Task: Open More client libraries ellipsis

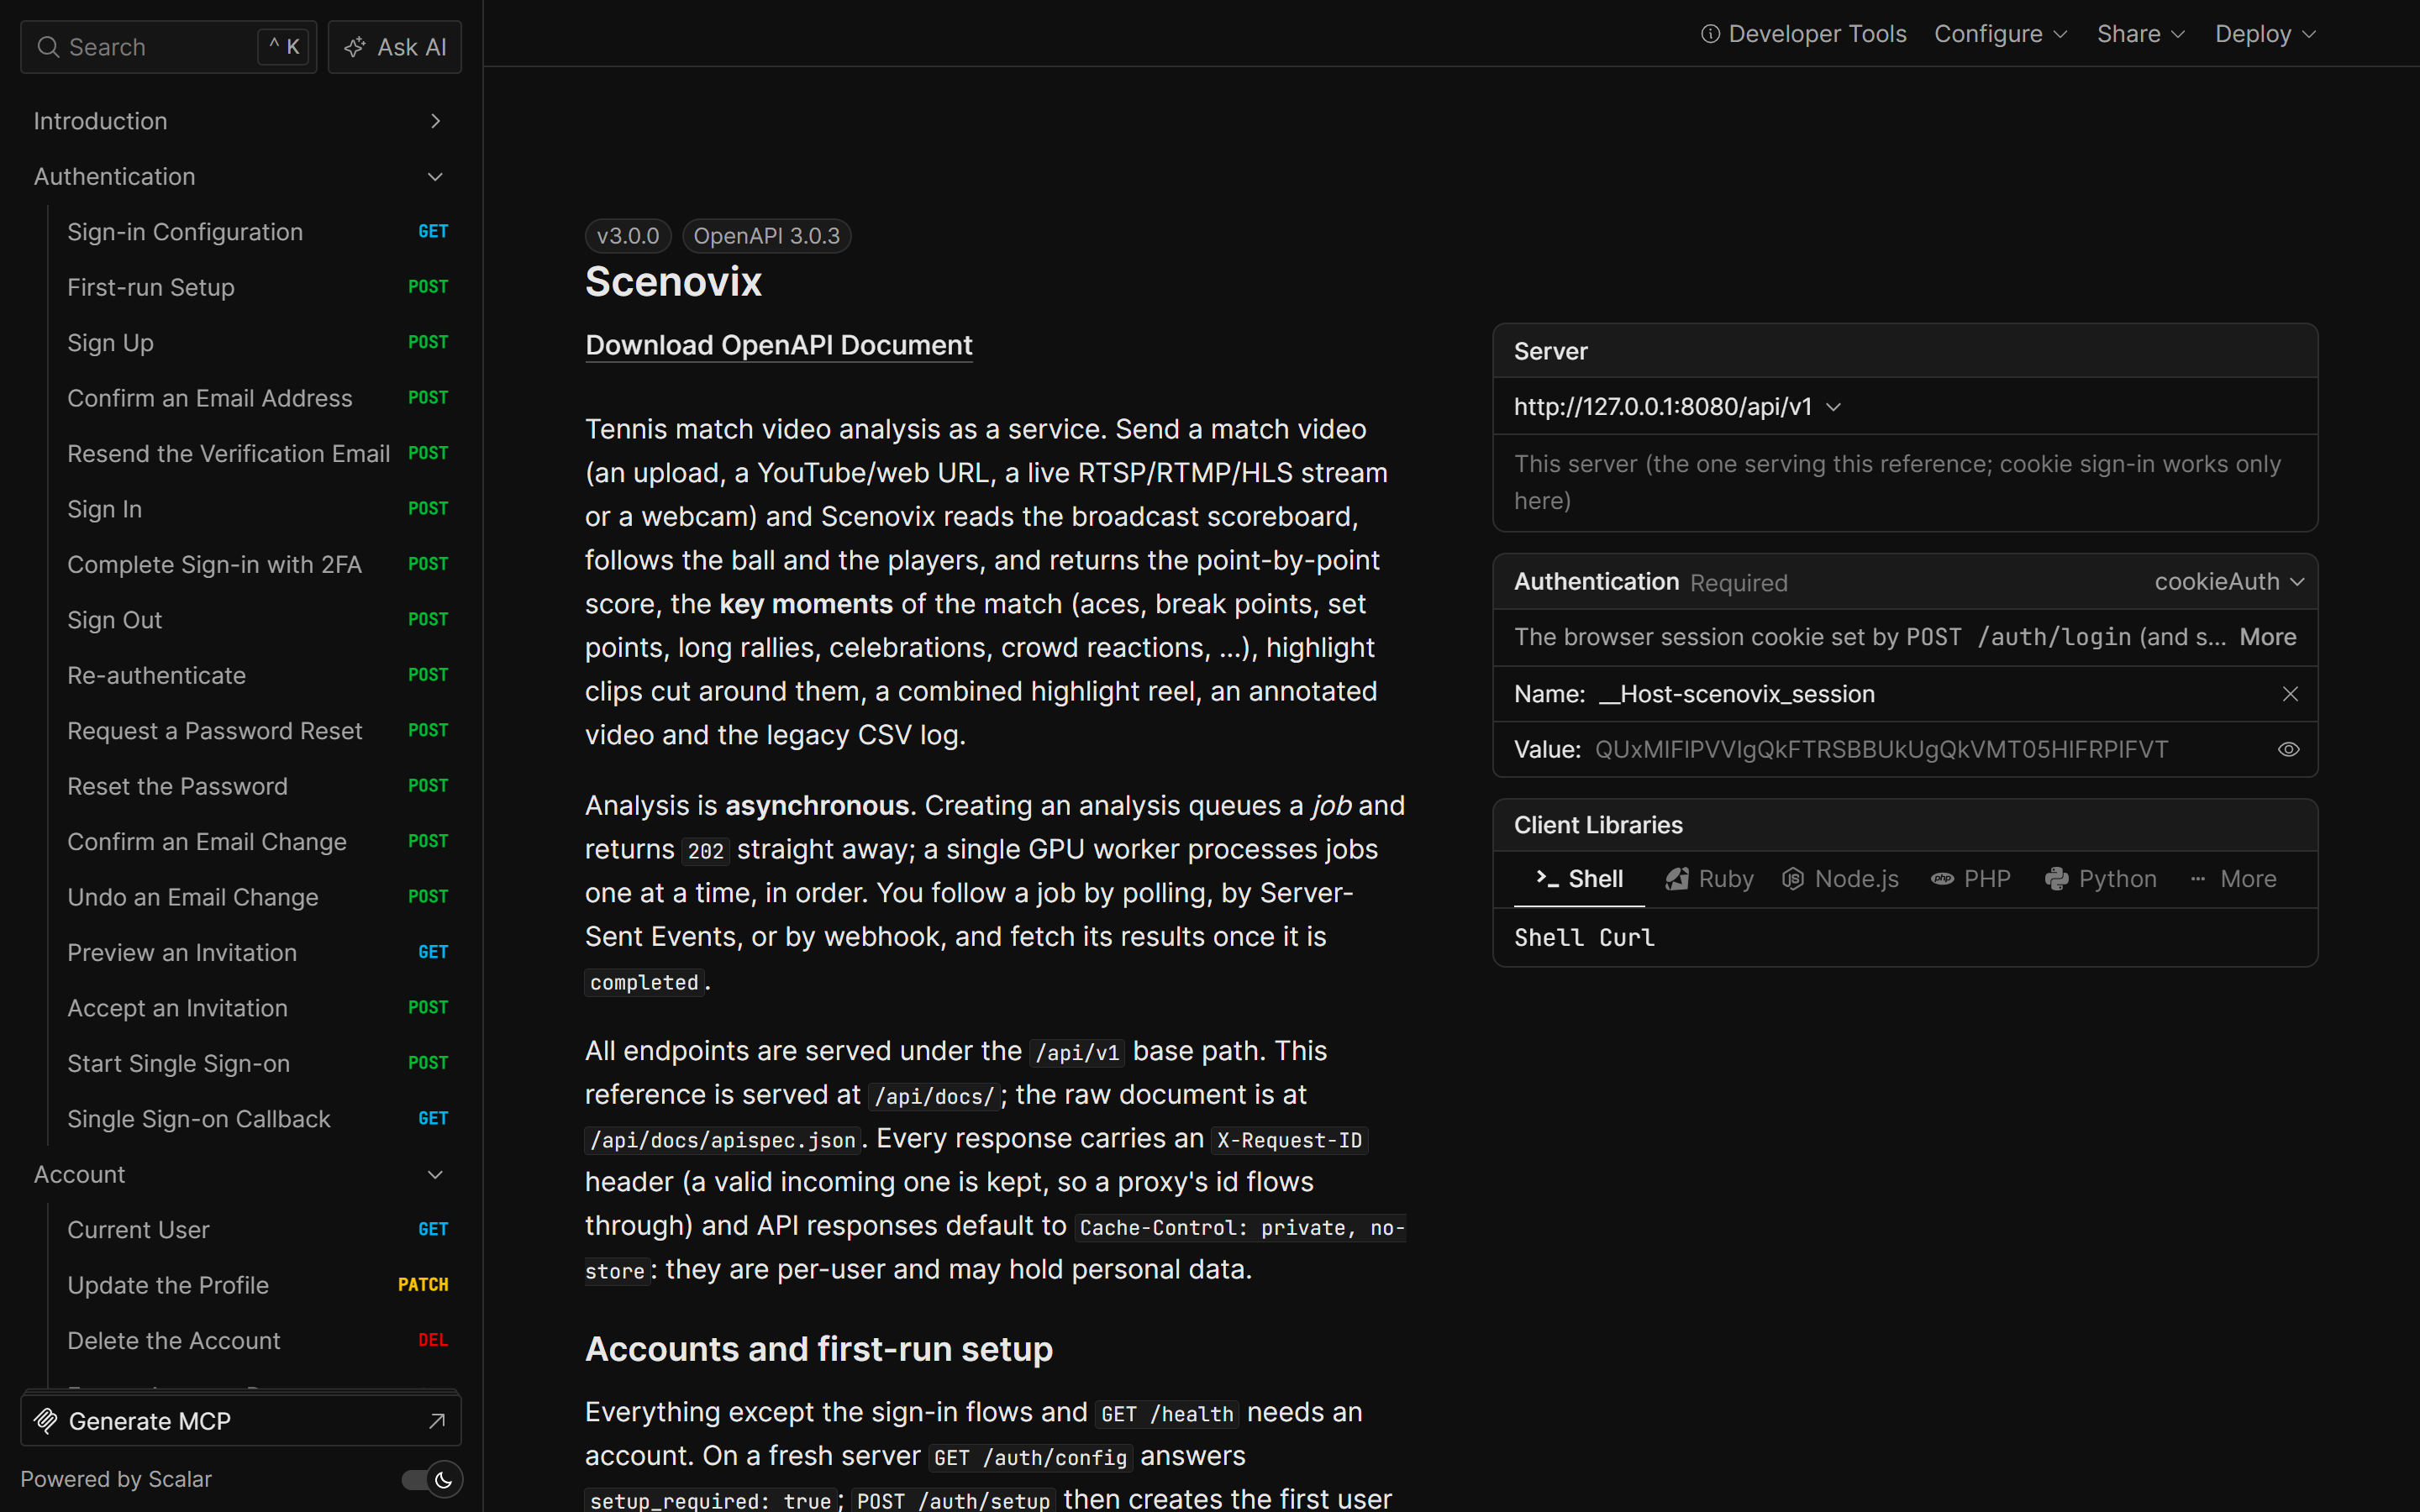Action: tap(2198, 879)
